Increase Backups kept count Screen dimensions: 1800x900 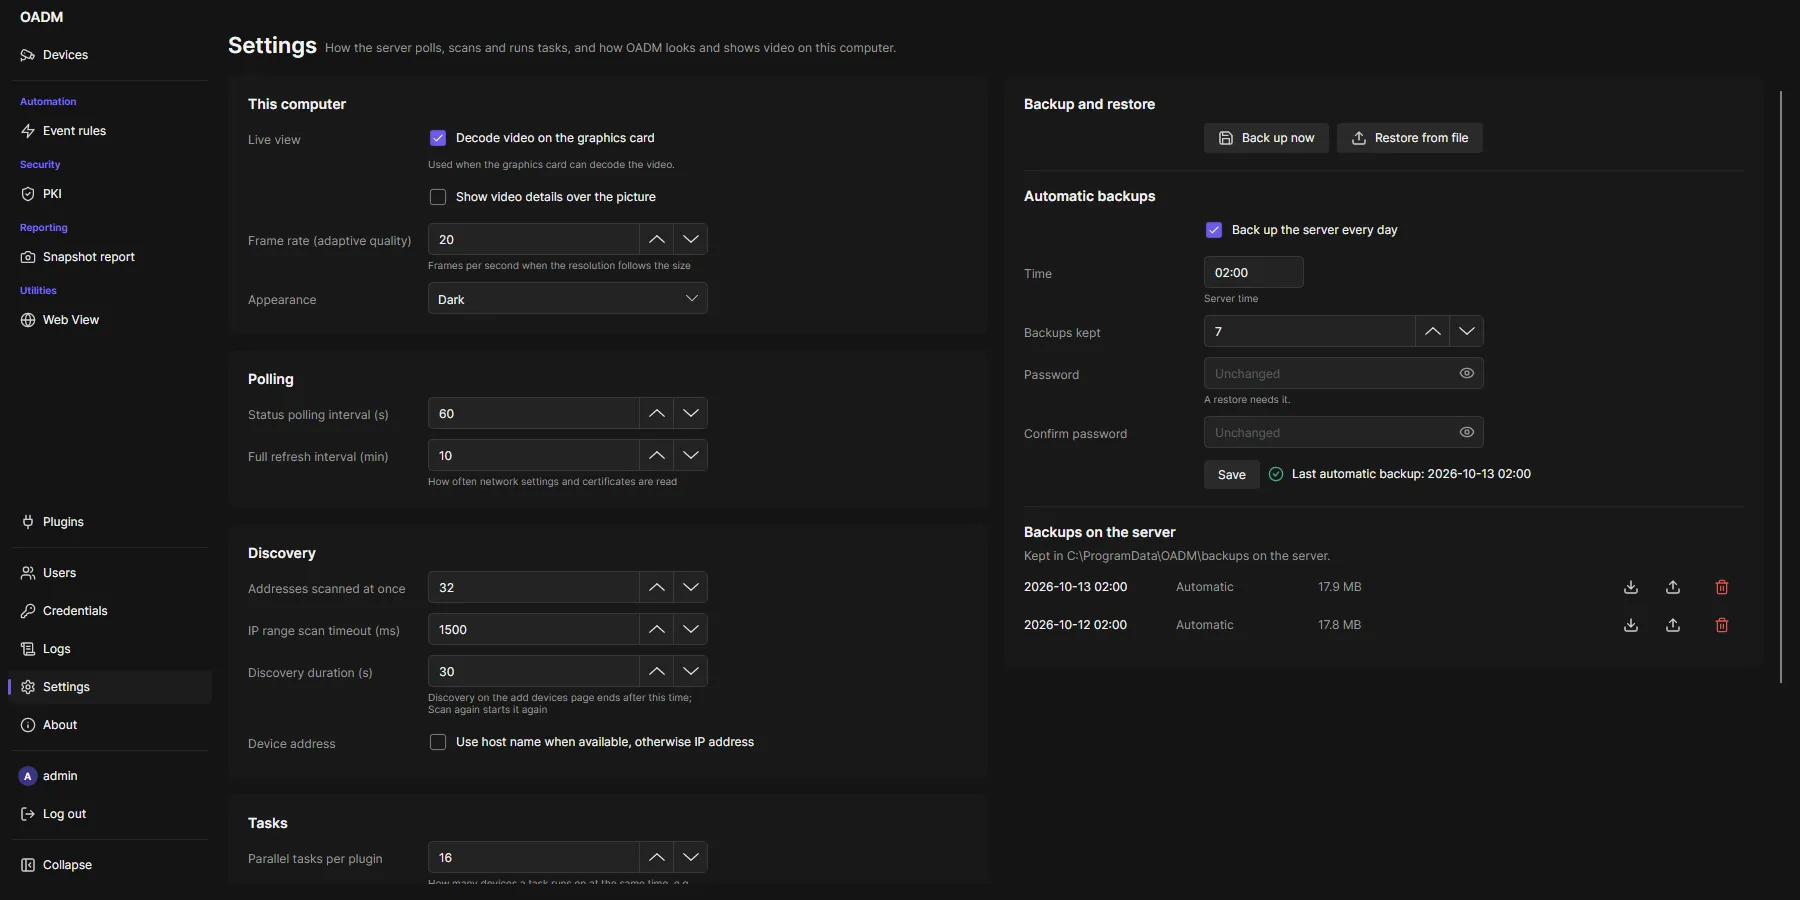(x=1432, y=331)
